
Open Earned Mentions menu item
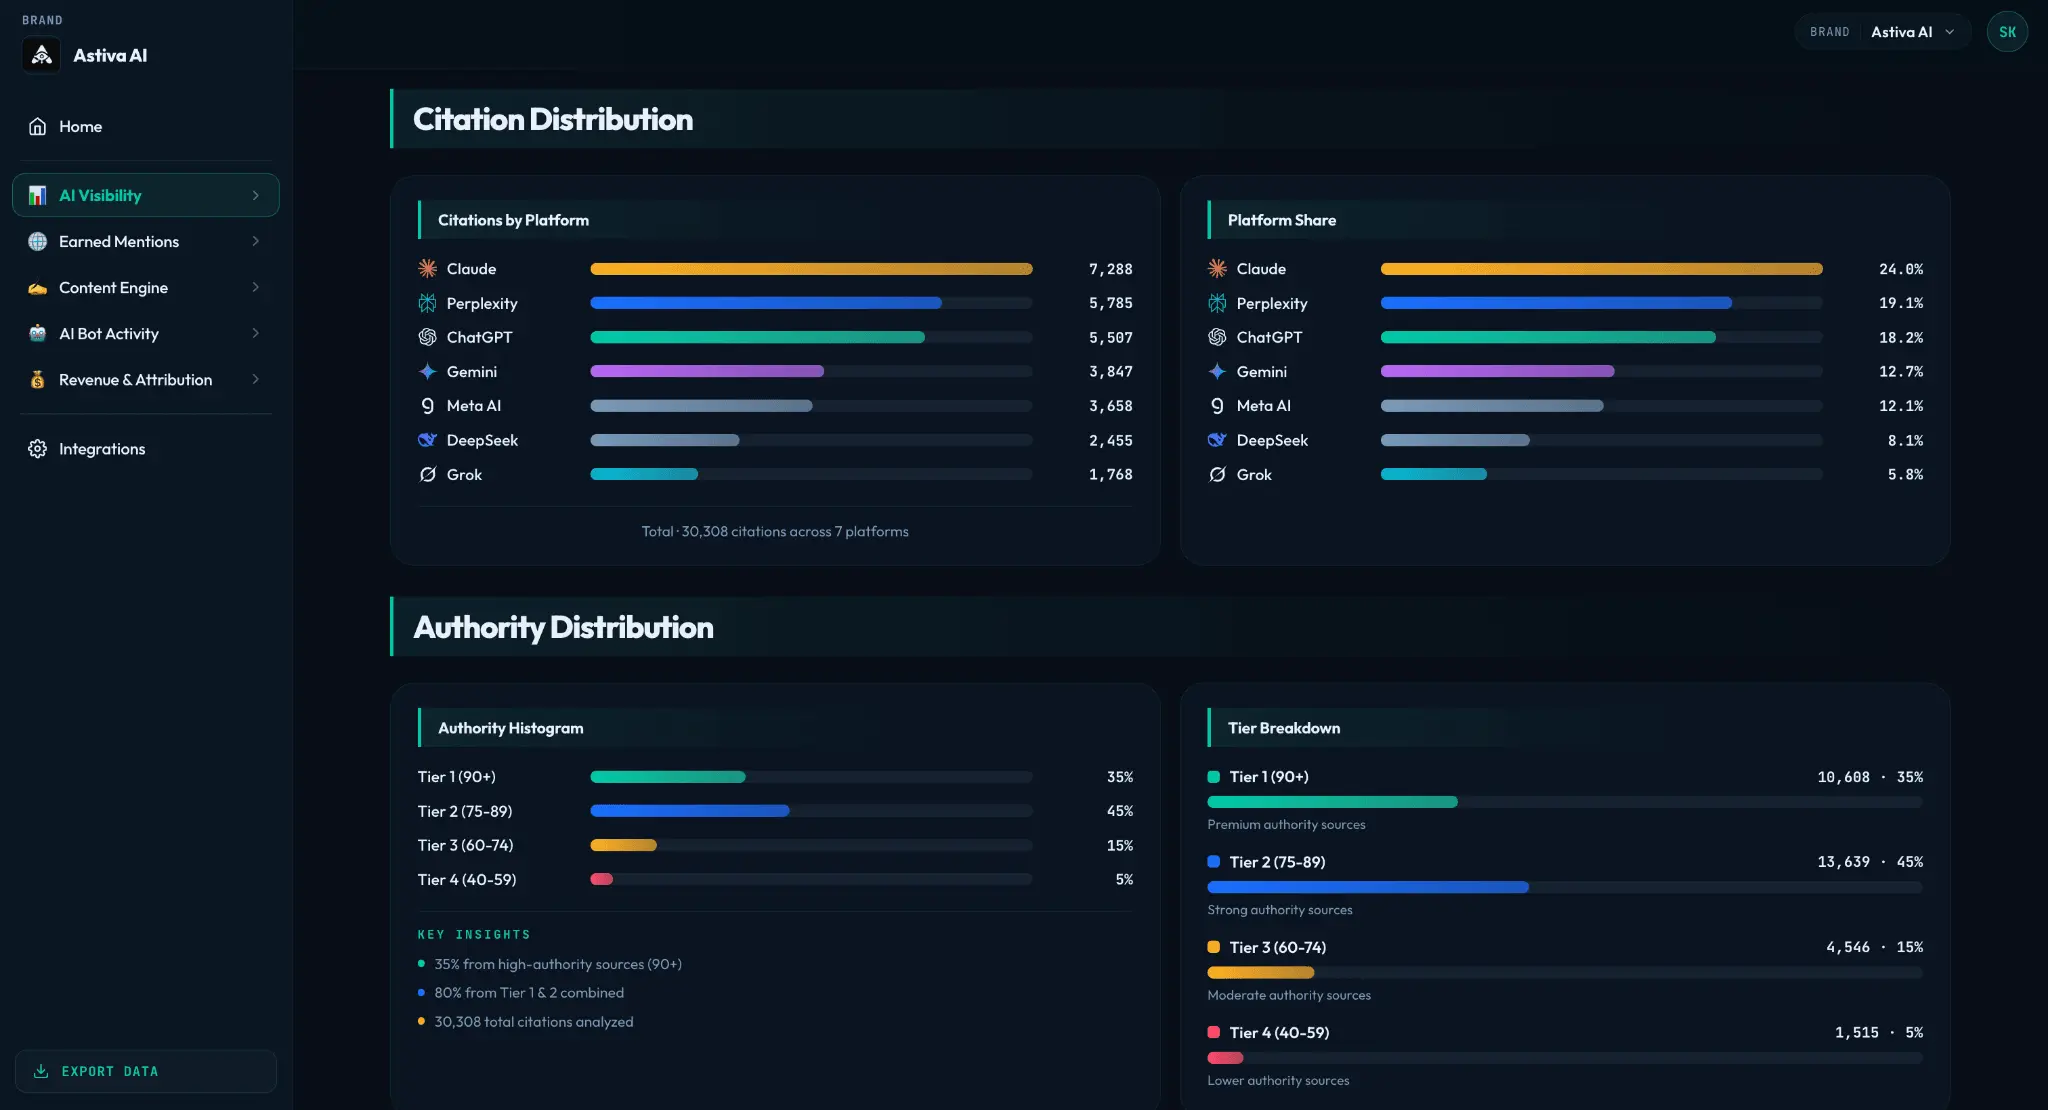(x=146, y=241)
